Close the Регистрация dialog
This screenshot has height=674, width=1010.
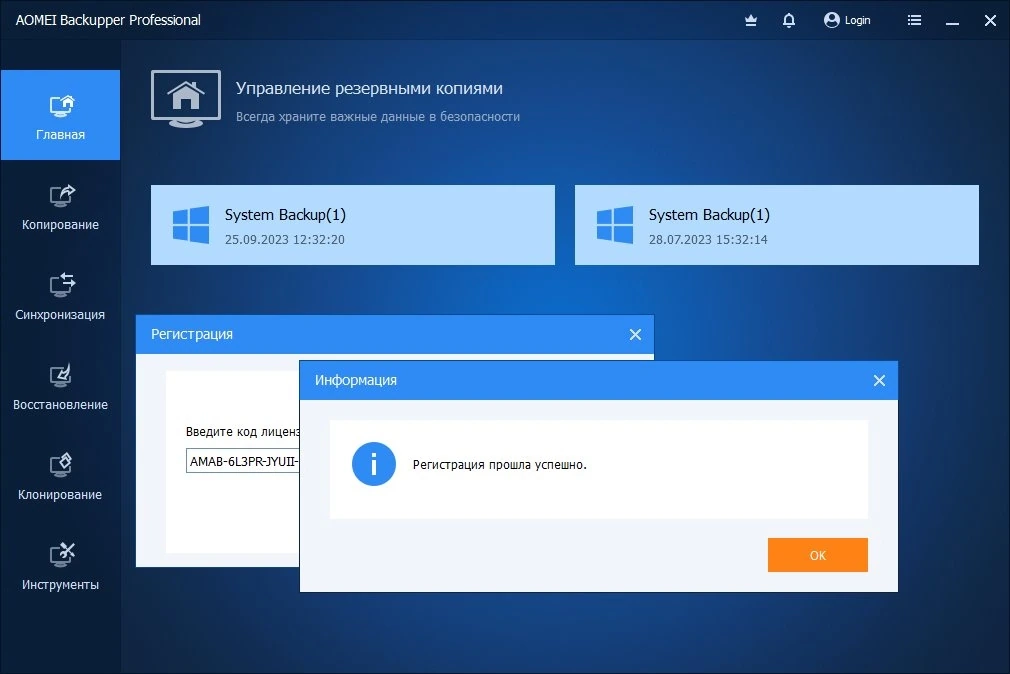635,334
